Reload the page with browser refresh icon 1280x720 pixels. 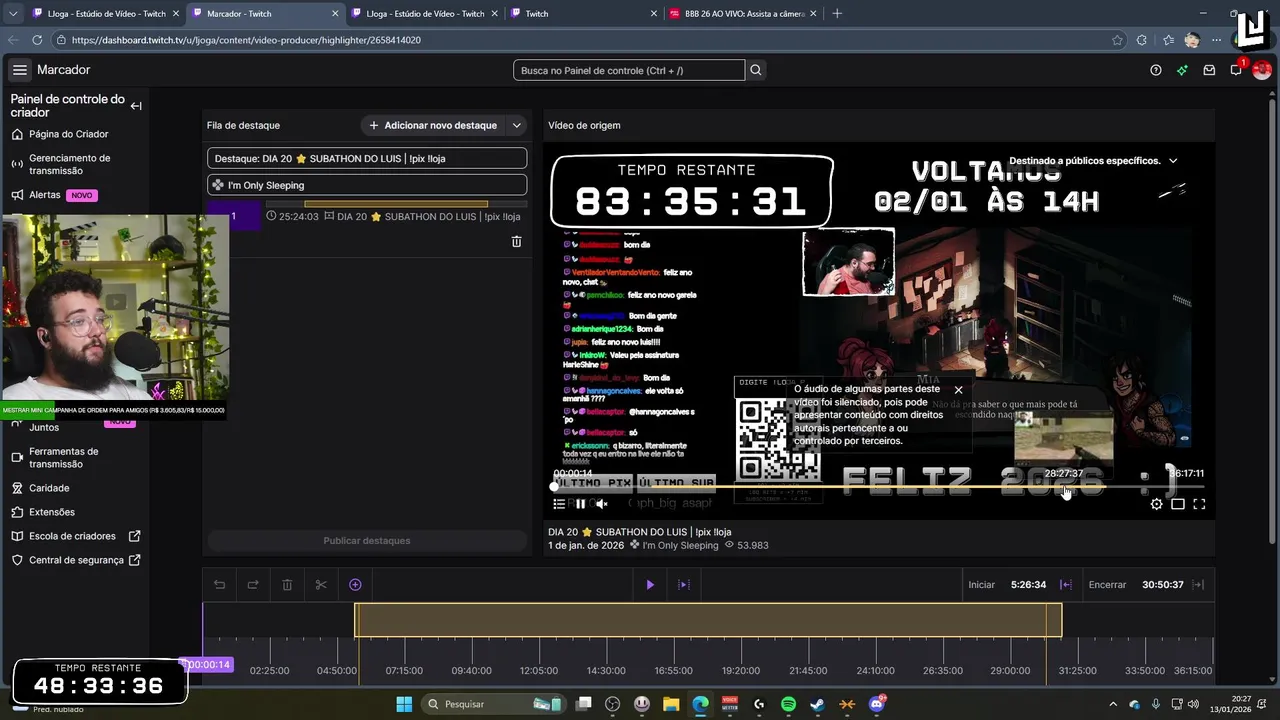pyautogui.click(x=37, y=40)
